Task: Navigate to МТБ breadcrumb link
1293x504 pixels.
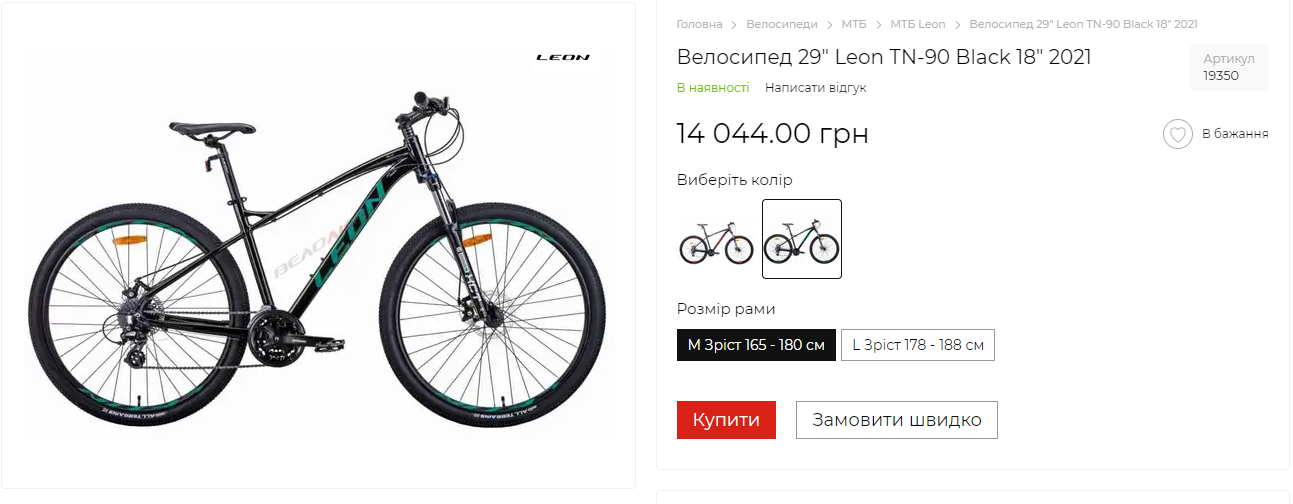Action: coord(854,24)
